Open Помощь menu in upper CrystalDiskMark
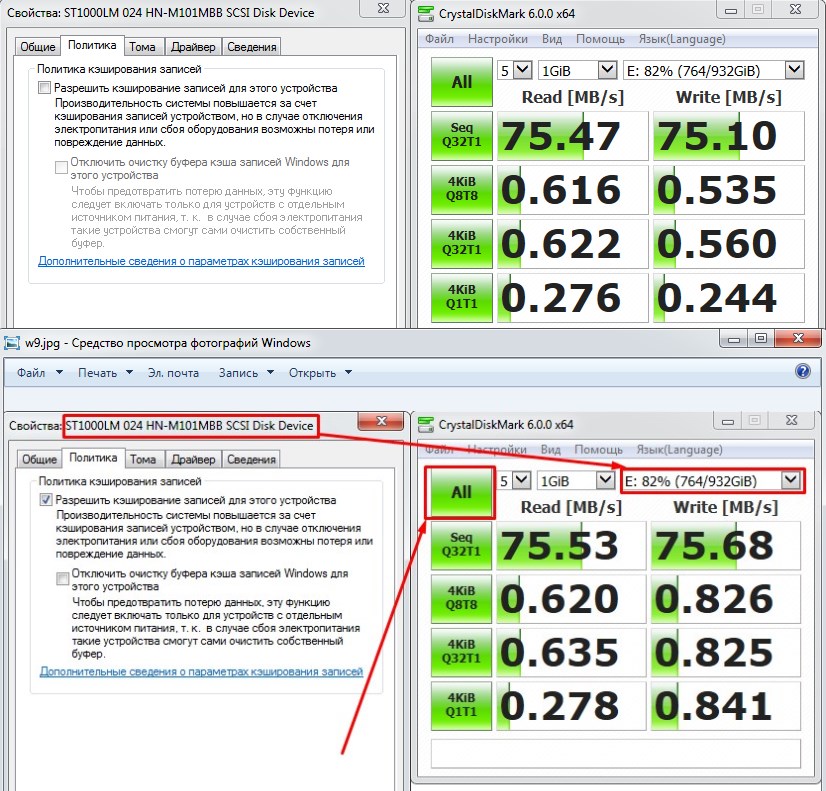This screenshot has height=791, width=826. pyautogui.click(x=600, y=39)
